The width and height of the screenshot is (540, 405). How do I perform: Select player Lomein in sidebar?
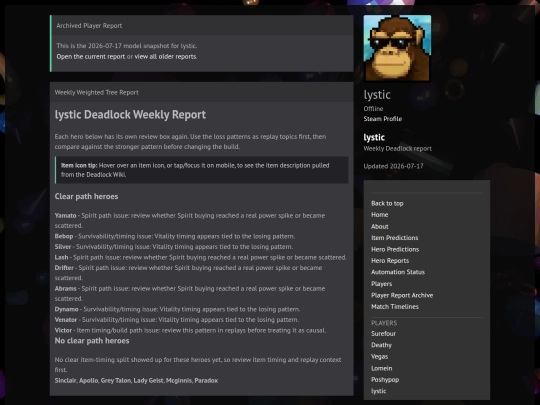(x=381, y=368)
